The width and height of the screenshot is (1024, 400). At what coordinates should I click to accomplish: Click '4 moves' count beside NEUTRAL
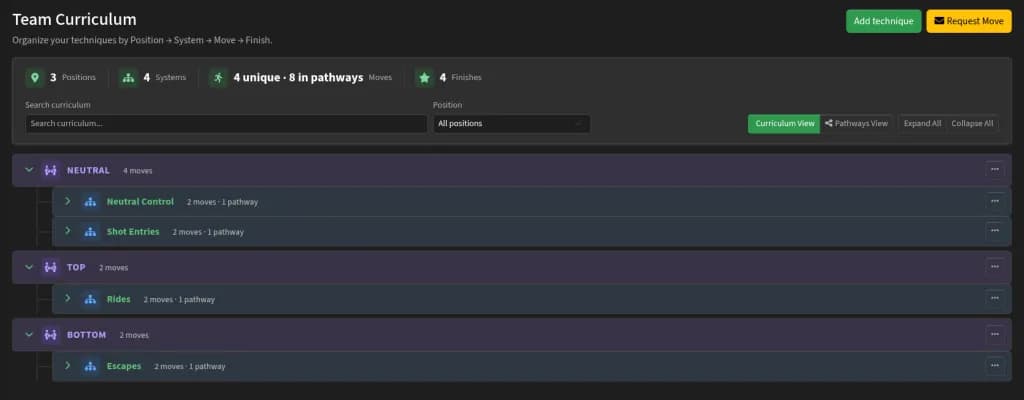pyautogui.click(x=138, y=171)
